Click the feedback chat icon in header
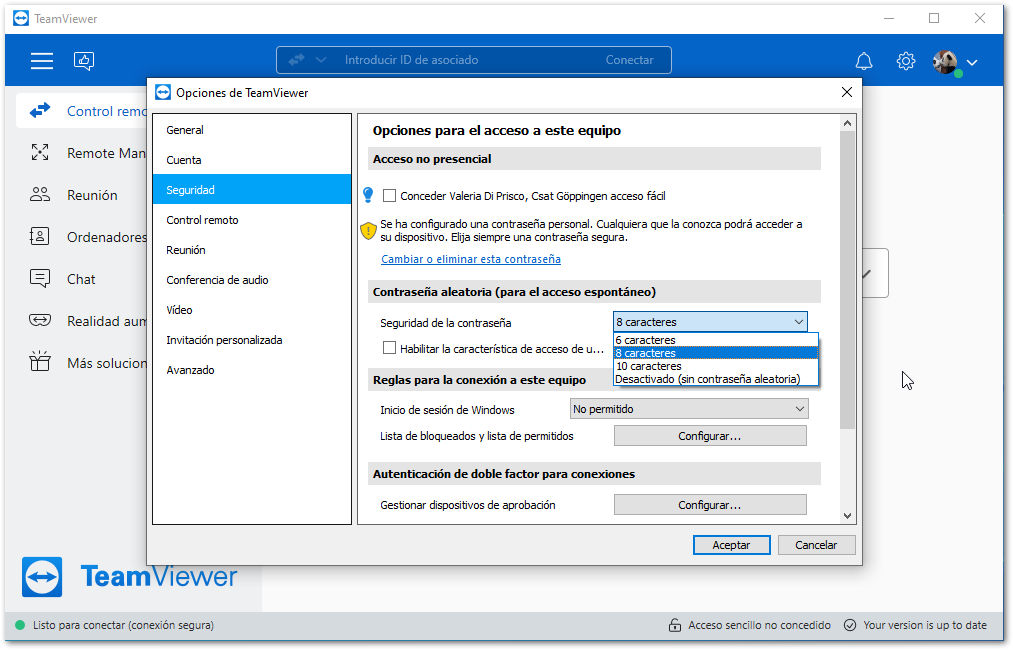The image size is (1013, 650). 84,61
